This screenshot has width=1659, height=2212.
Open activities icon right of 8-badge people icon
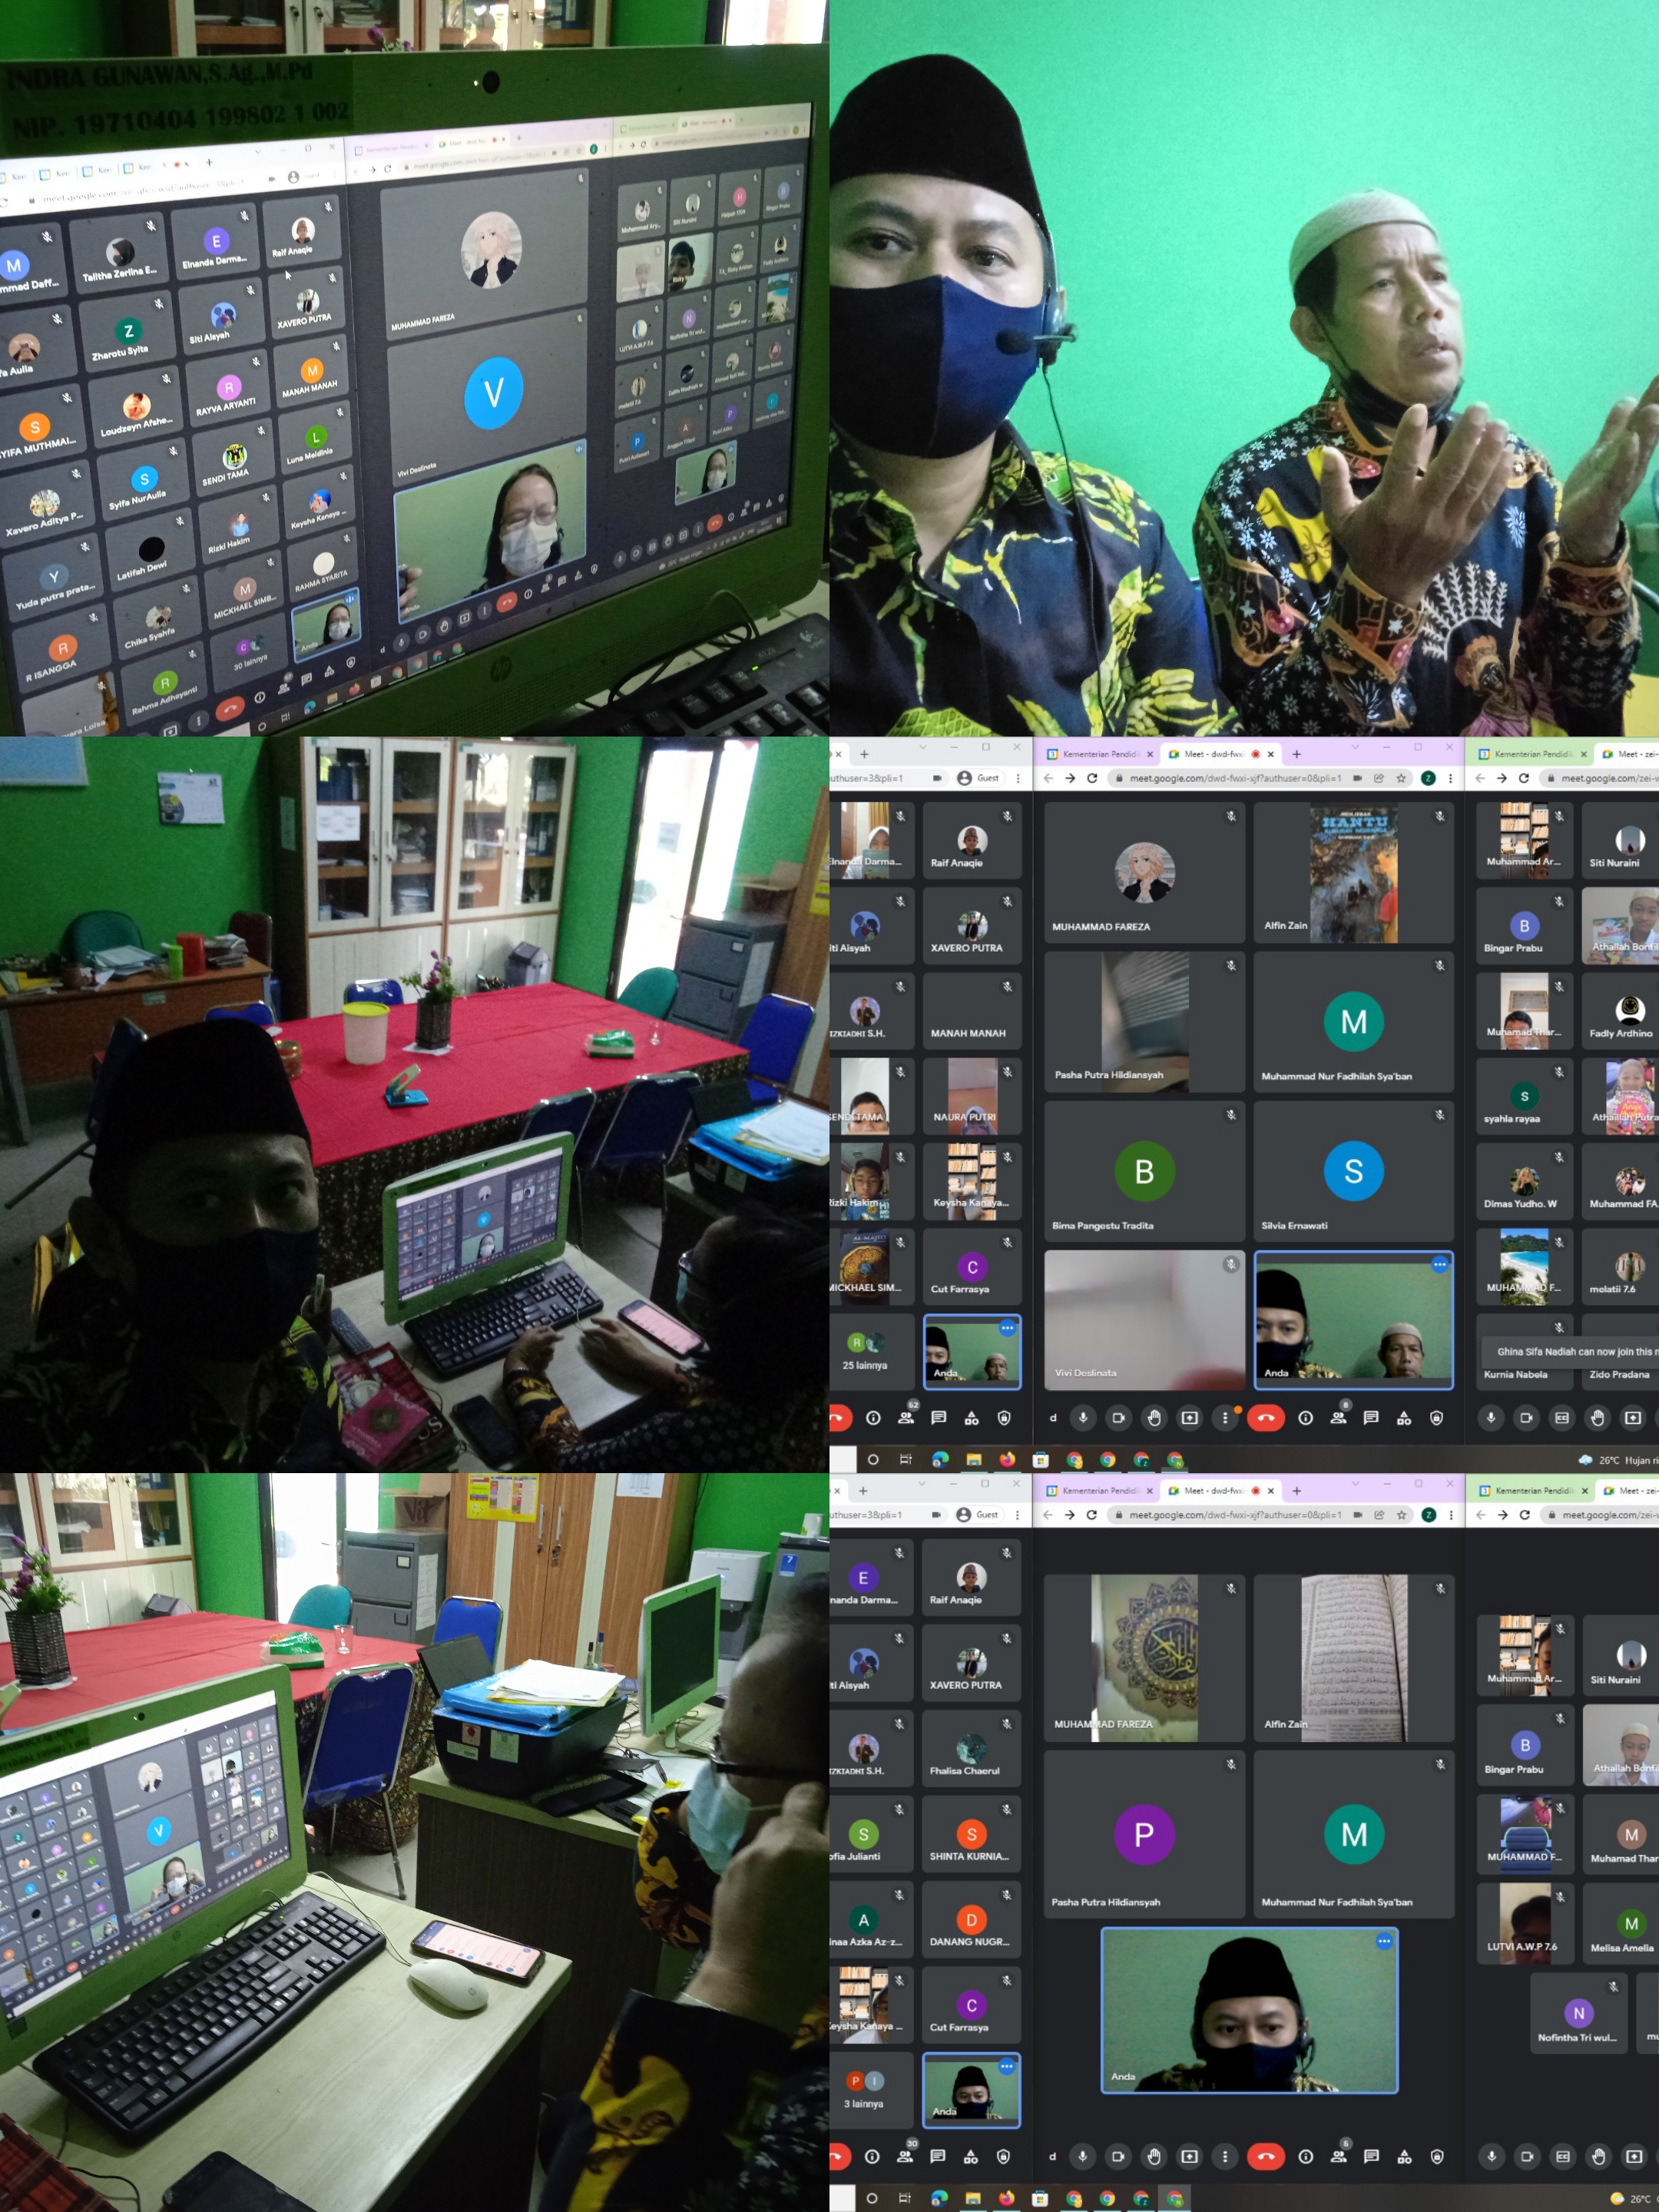coord(1404,1418)
